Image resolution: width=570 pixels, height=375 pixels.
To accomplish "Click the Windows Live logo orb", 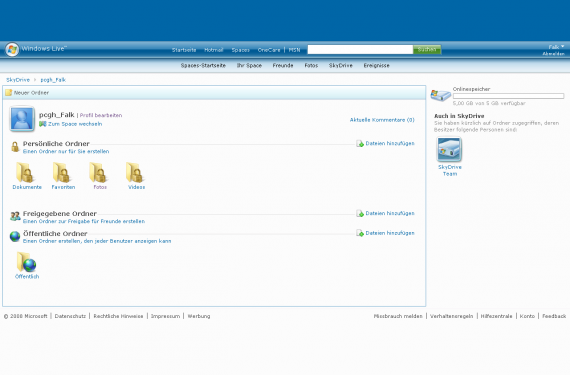I will coord(12,49).
